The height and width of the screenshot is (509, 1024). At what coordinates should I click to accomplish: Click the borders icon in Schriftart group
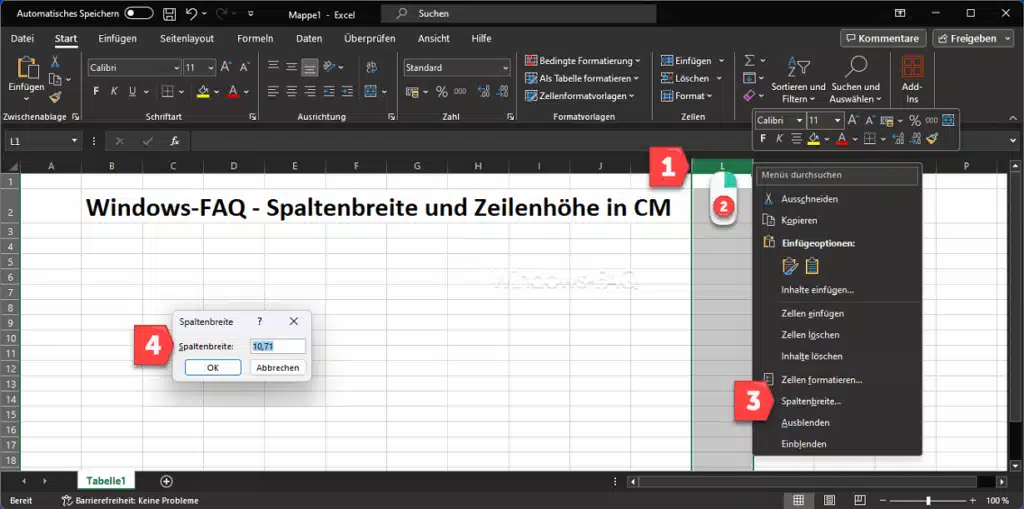point(168,91)
